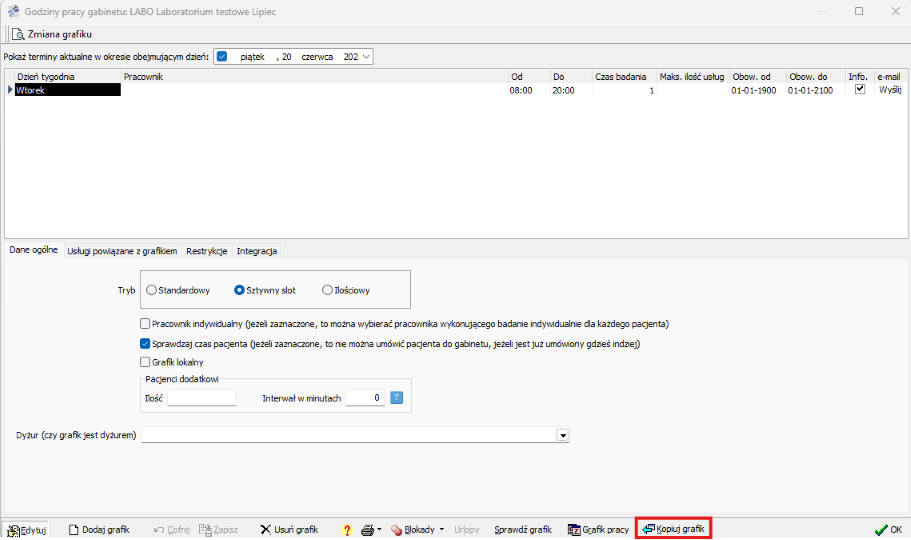Viewport: 911px width, 540px height.
Task: Click the Dodaj grafik page icon
Action: point(73,530)
